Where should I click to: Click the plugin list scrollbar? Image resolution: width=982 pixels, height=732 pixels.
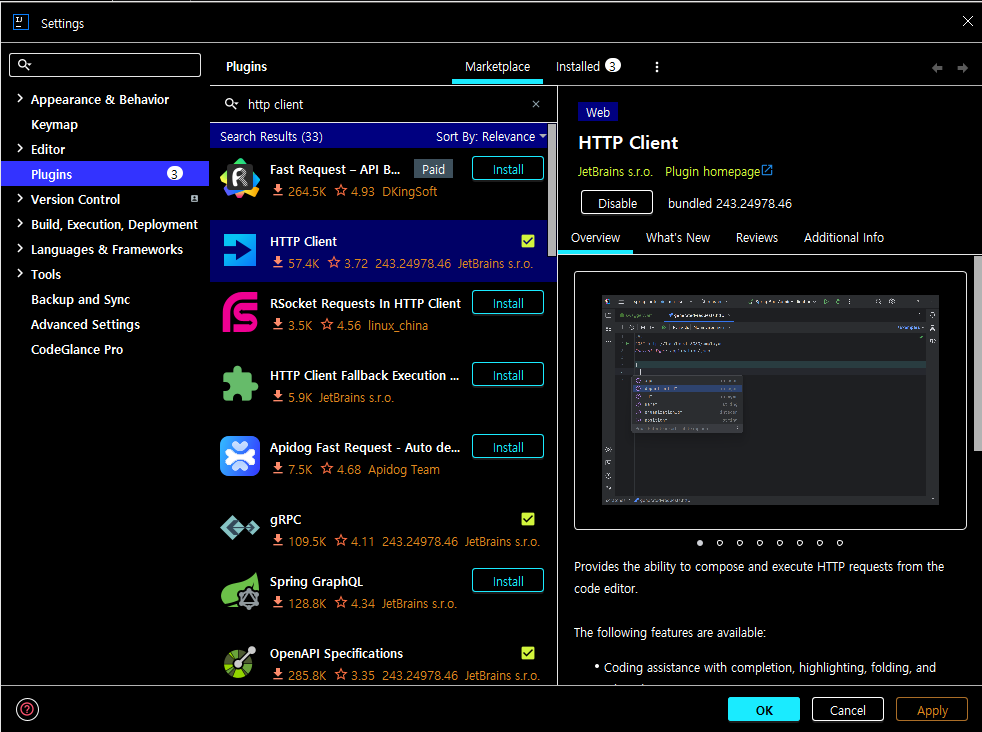pos(552,190)
